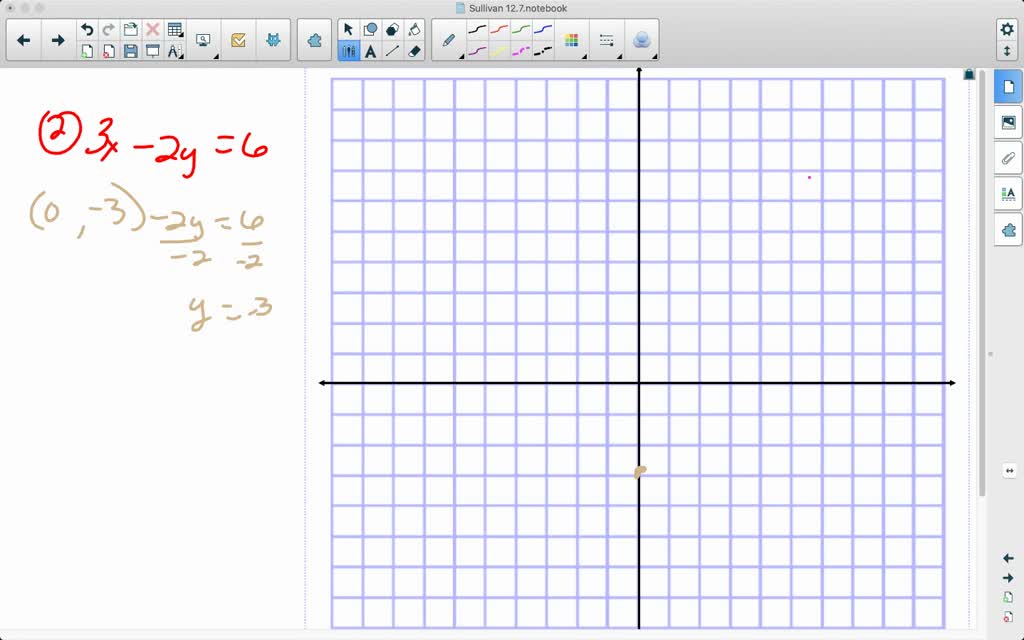Pick the Eraser tool
Image resolution: width=1024 pixels, height=640 pixels.
(x=414, y=49)
